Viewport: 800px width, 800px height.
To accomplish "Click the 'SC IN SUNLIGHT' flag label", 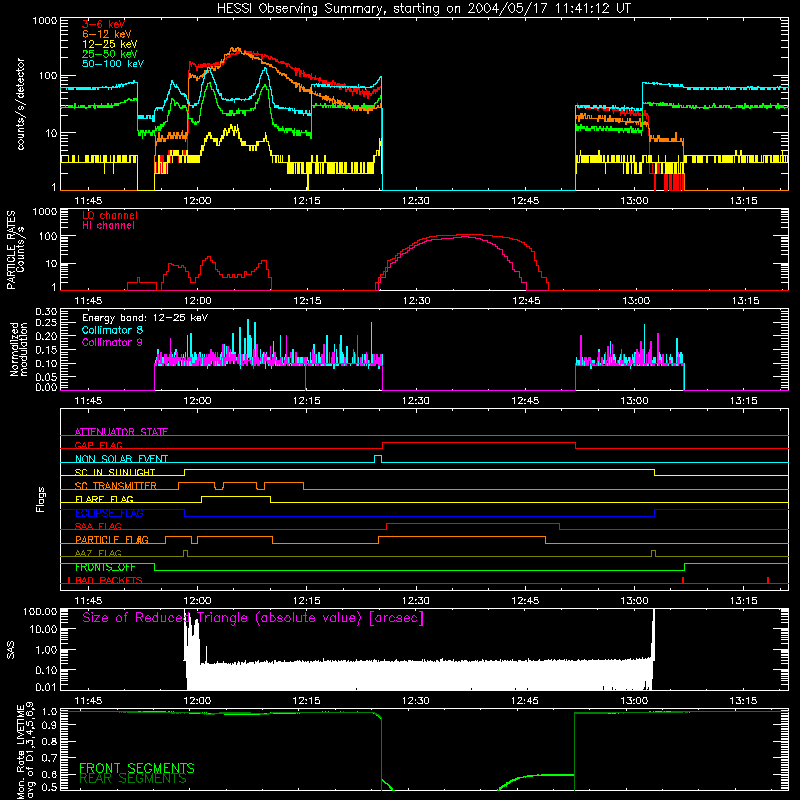I will point(115,472).
